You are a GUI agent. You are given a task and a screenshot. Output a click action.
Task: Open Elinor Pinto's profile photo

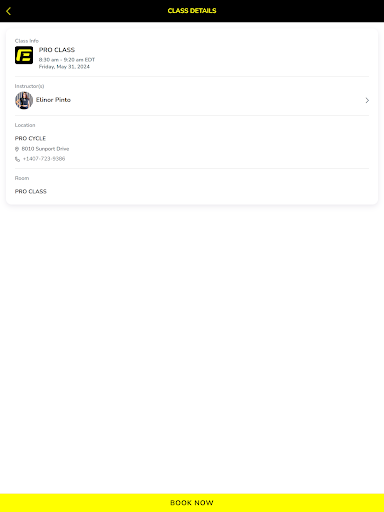[x=24, y=100]
